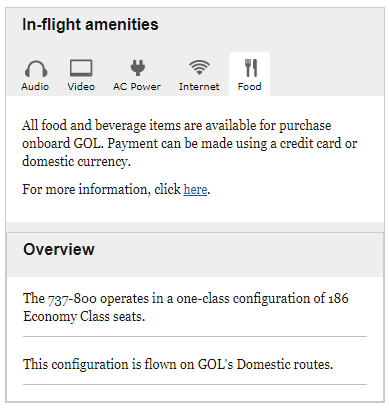Open the AC Power tab label
Screen dimensions: 390x409
coord(137,87)
